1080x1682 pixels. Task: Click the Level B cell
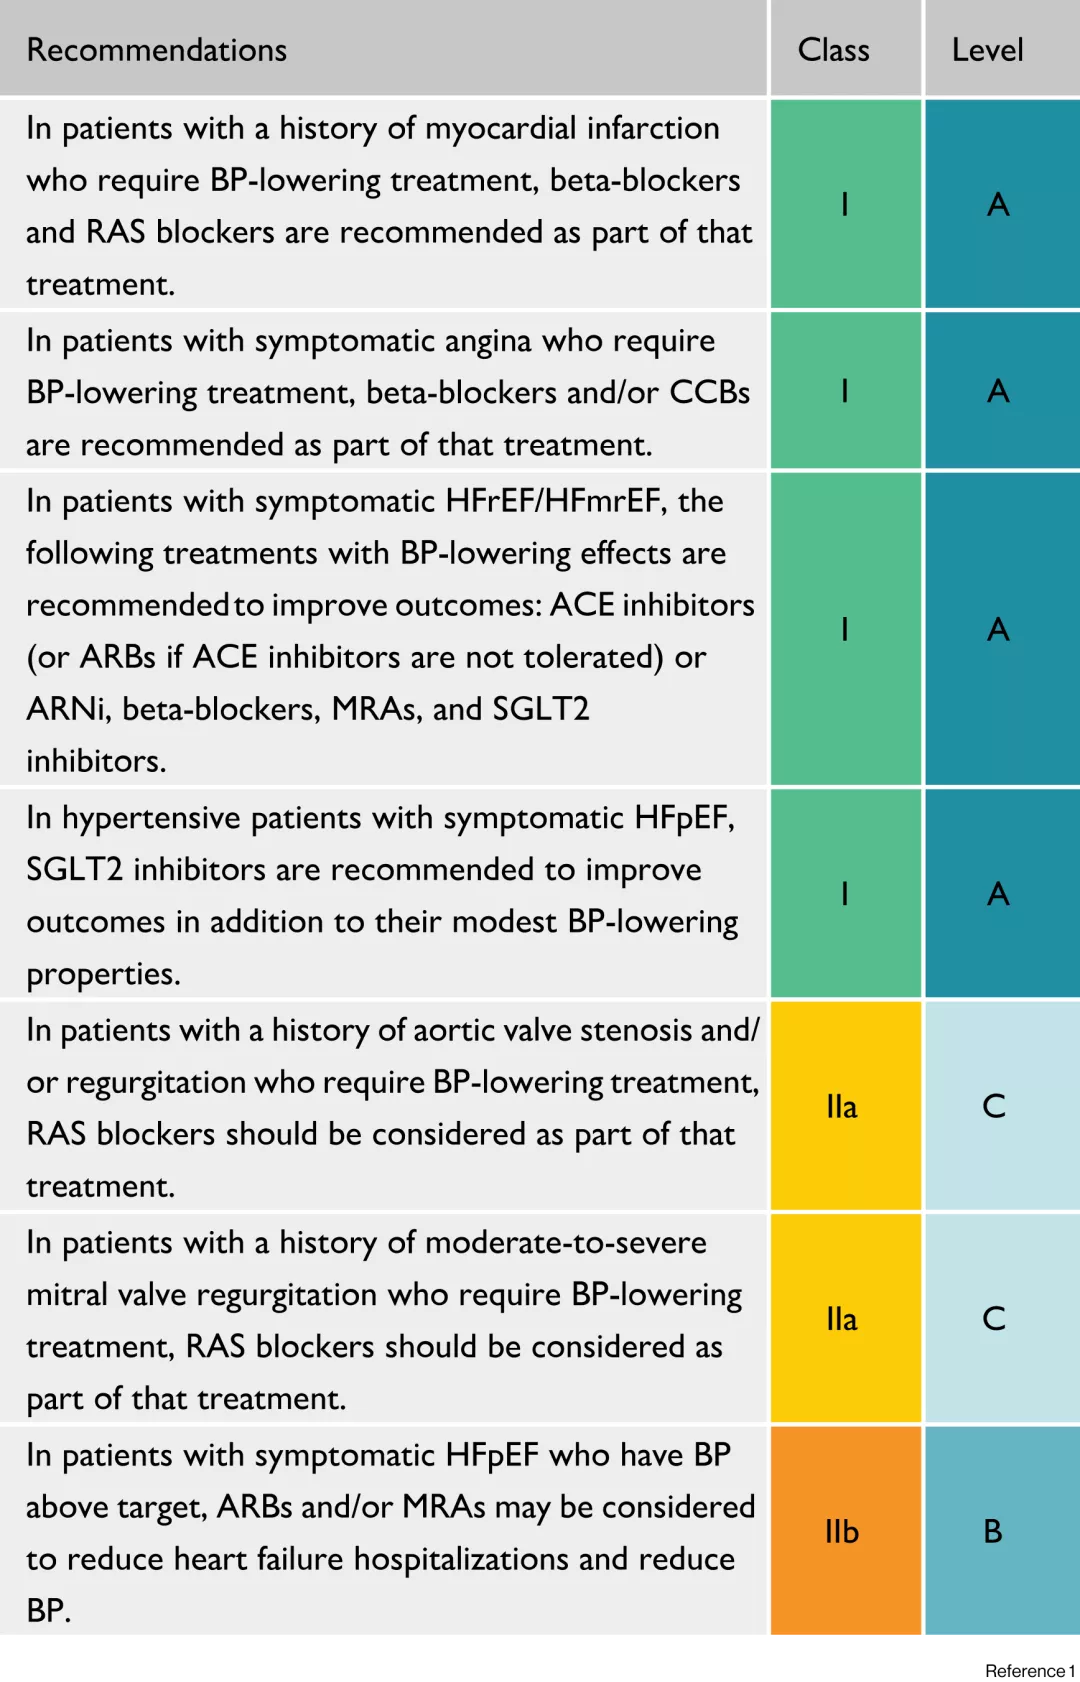(993, 1531)
